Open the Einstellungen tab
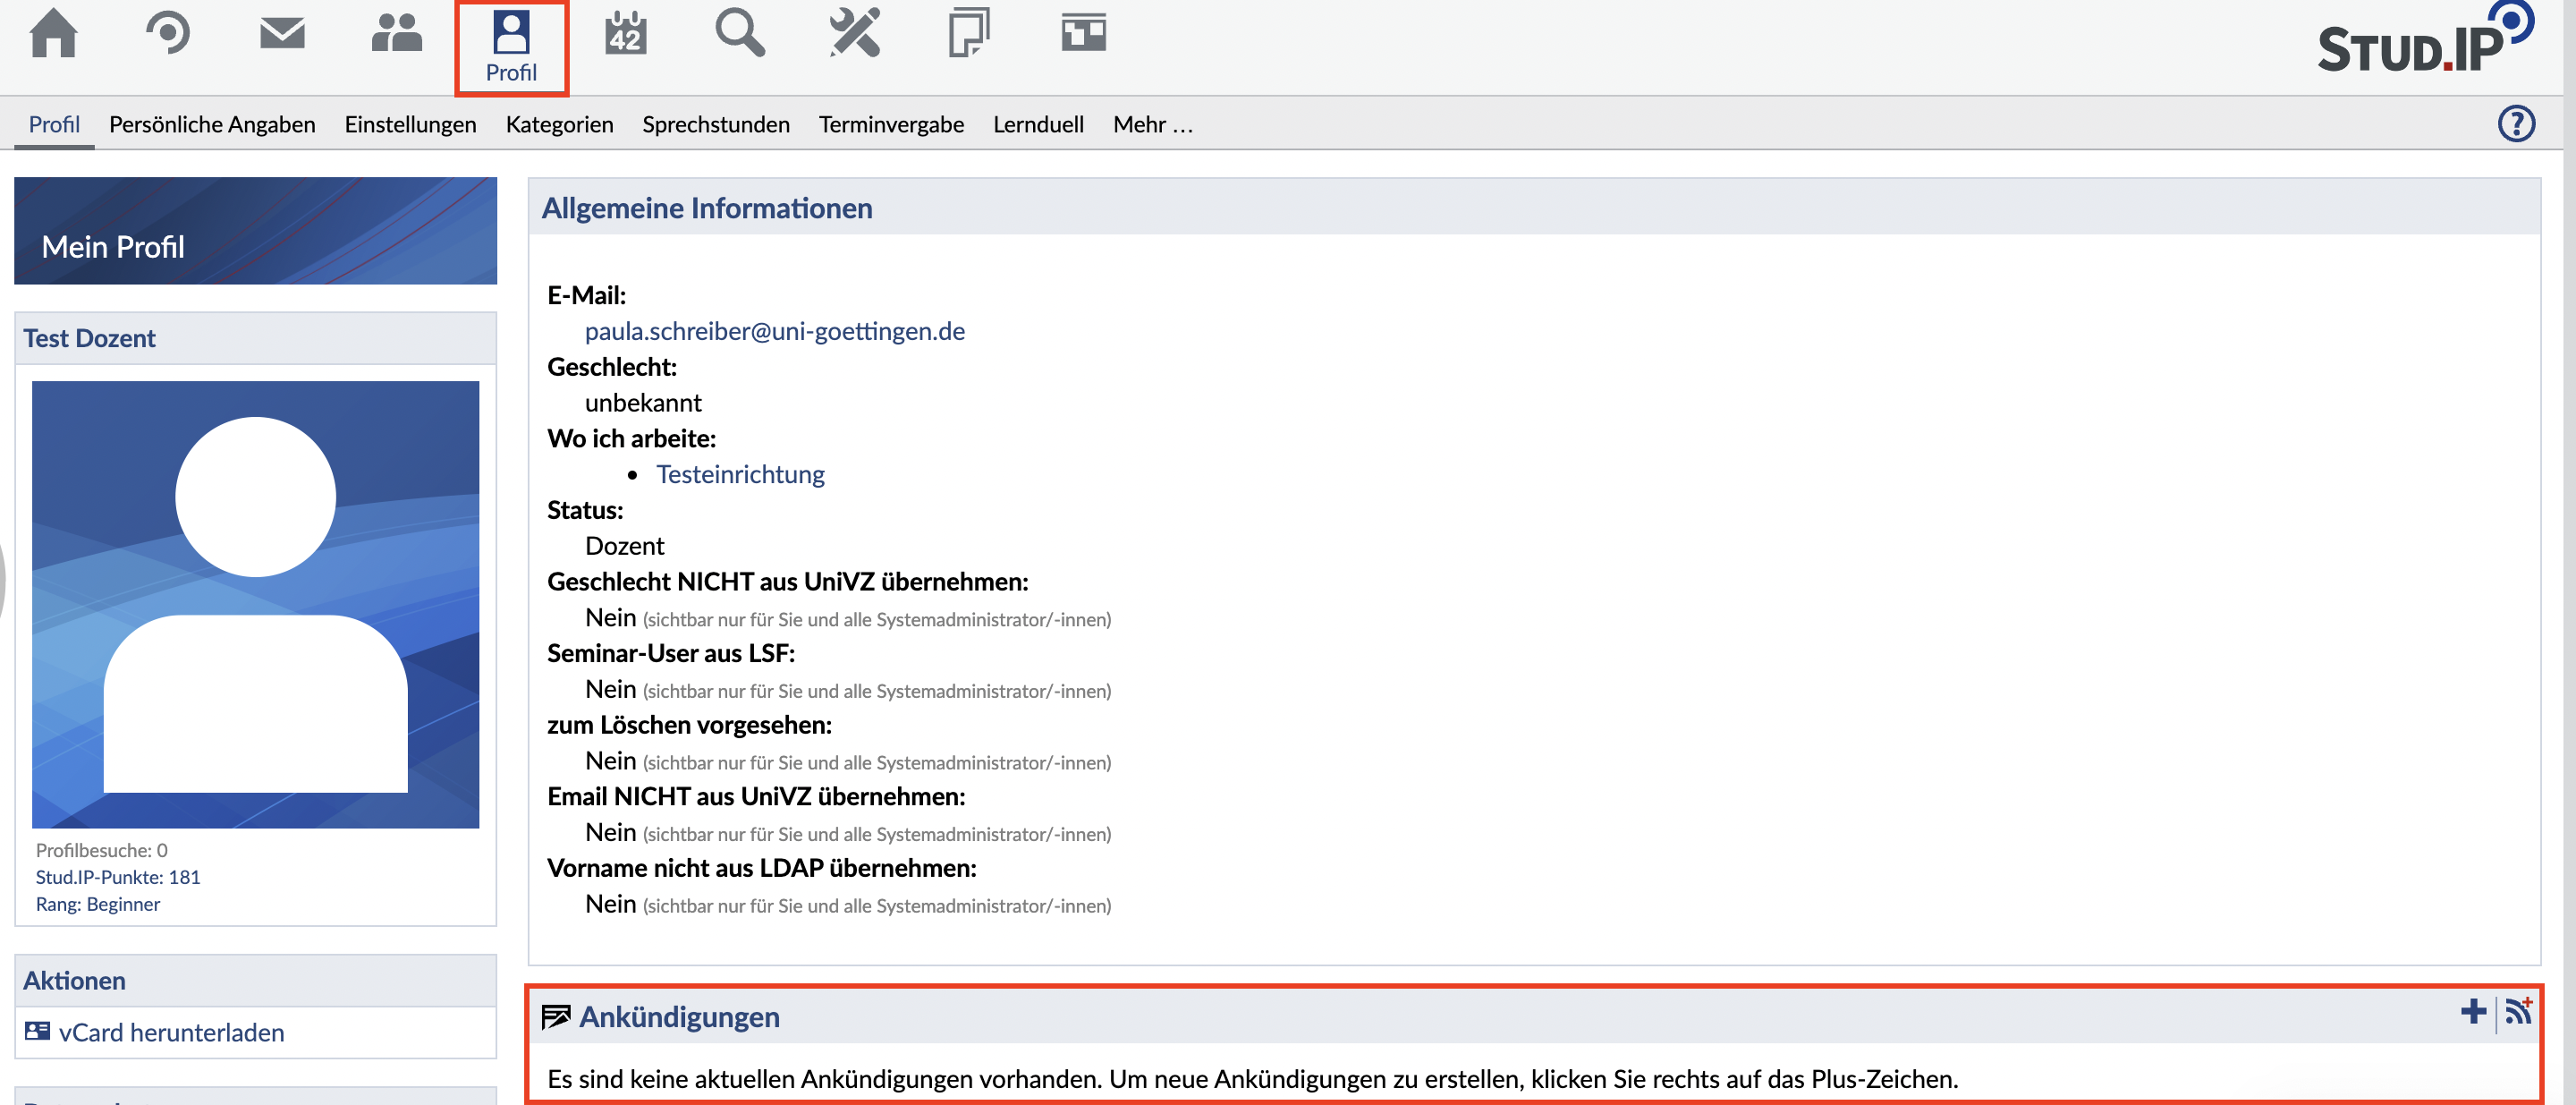The height and width of the screenshot is (1105, 2576). point(410,124)
